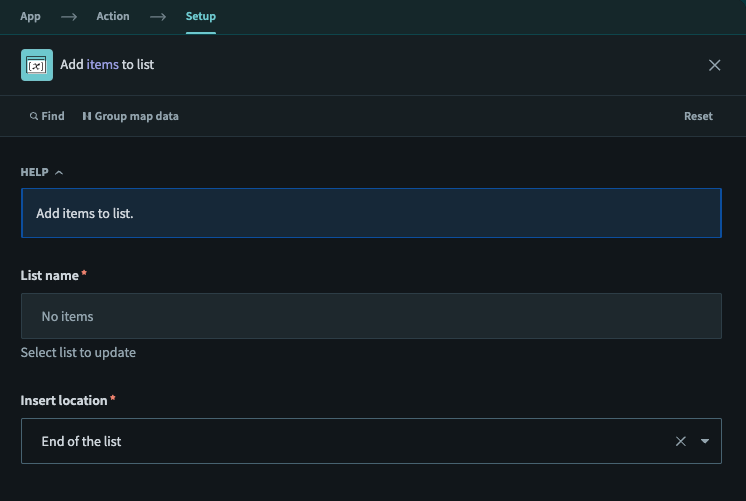Click the arrow between App and Action
Screen dimensions: 746x501
click(68, 17)
